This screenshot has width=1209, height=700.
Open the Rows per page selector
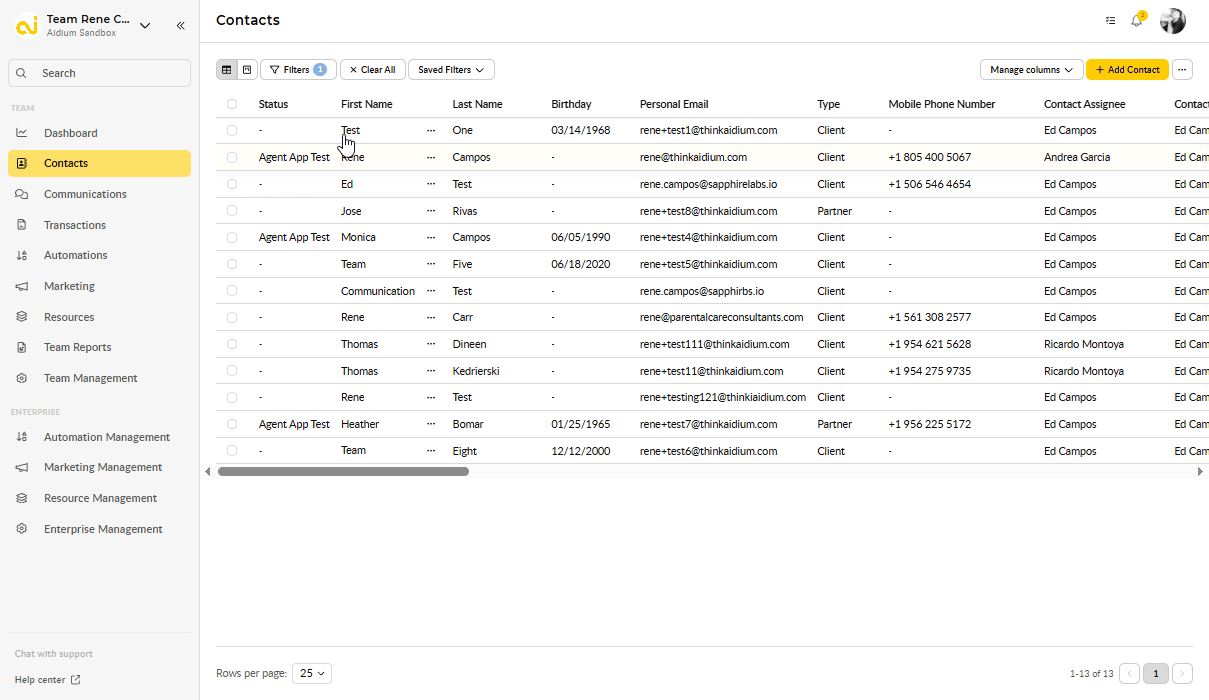(x=312, y=674)
